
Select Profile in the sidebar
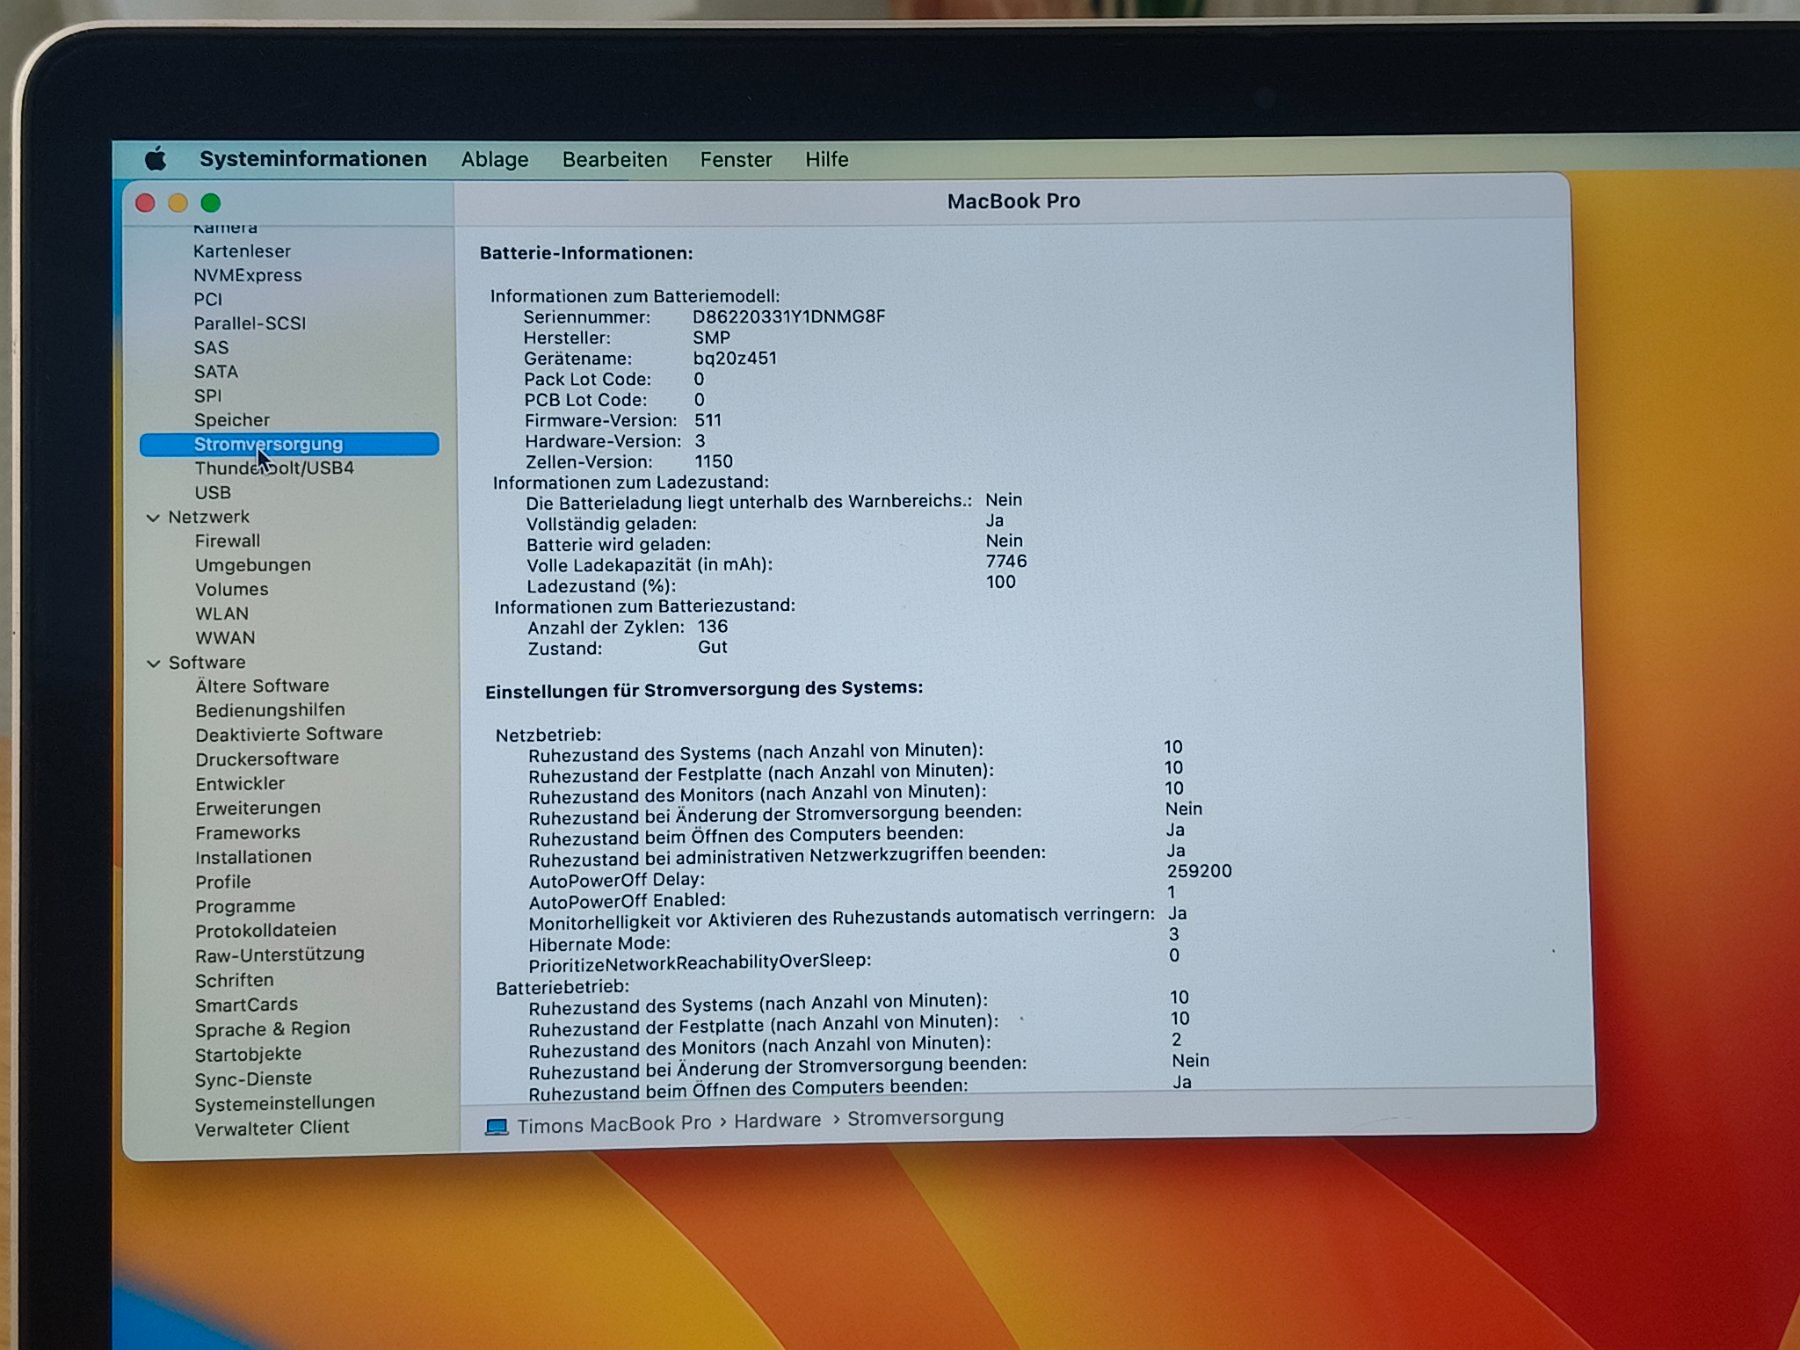(223, 882)
